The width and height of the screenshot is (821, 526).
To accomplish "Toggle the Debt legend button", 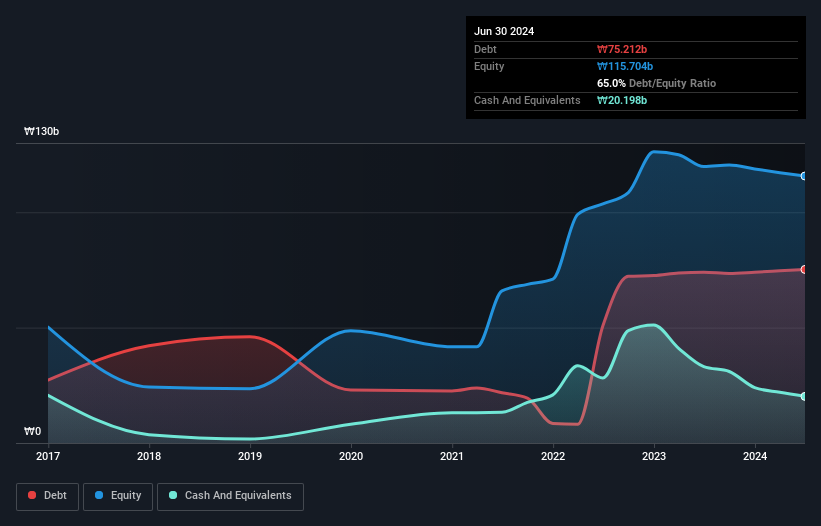I will (x=48, y=496).
